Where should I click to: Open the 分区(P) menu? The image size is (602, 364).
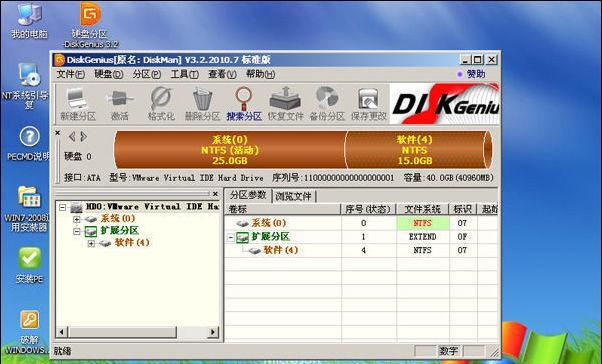(x=147, y=74)
